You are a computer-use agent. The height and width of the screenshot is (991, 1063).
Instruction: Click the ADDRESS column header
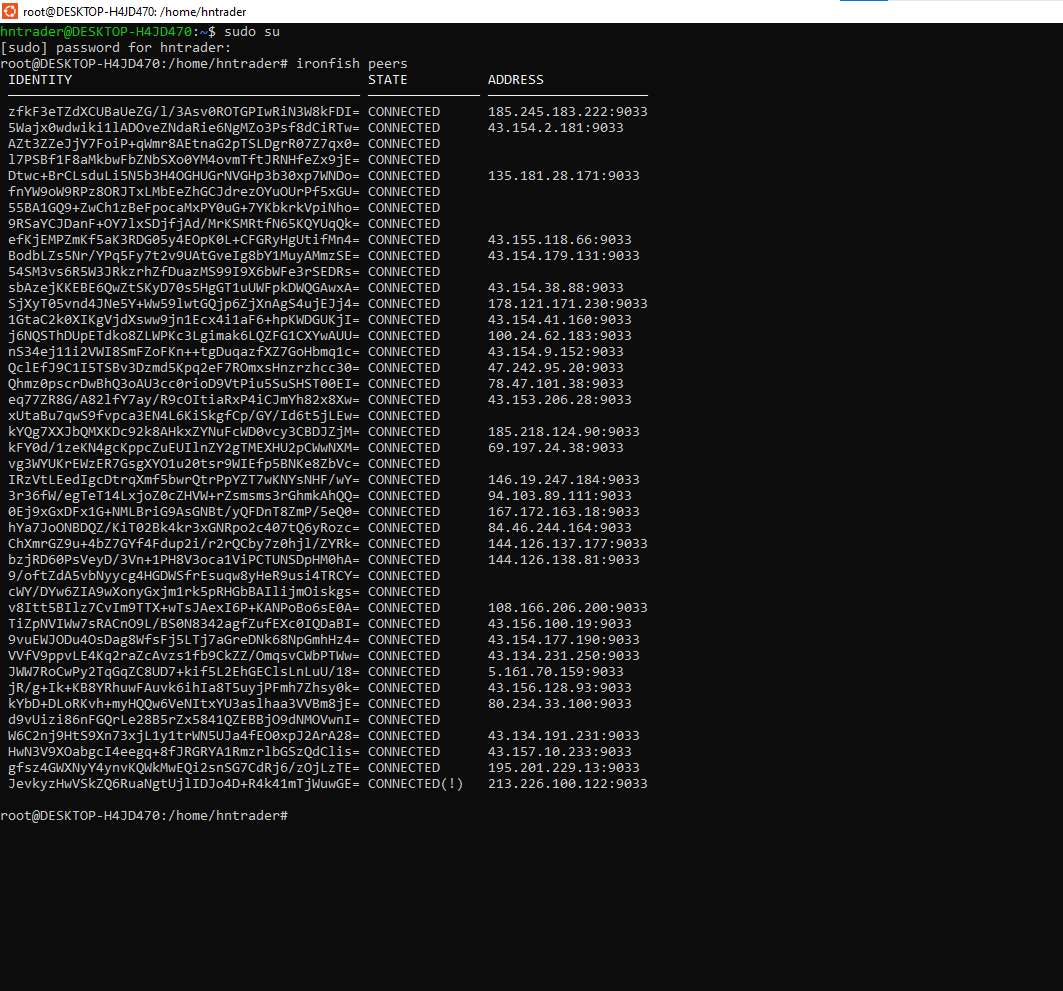point(516,80)
